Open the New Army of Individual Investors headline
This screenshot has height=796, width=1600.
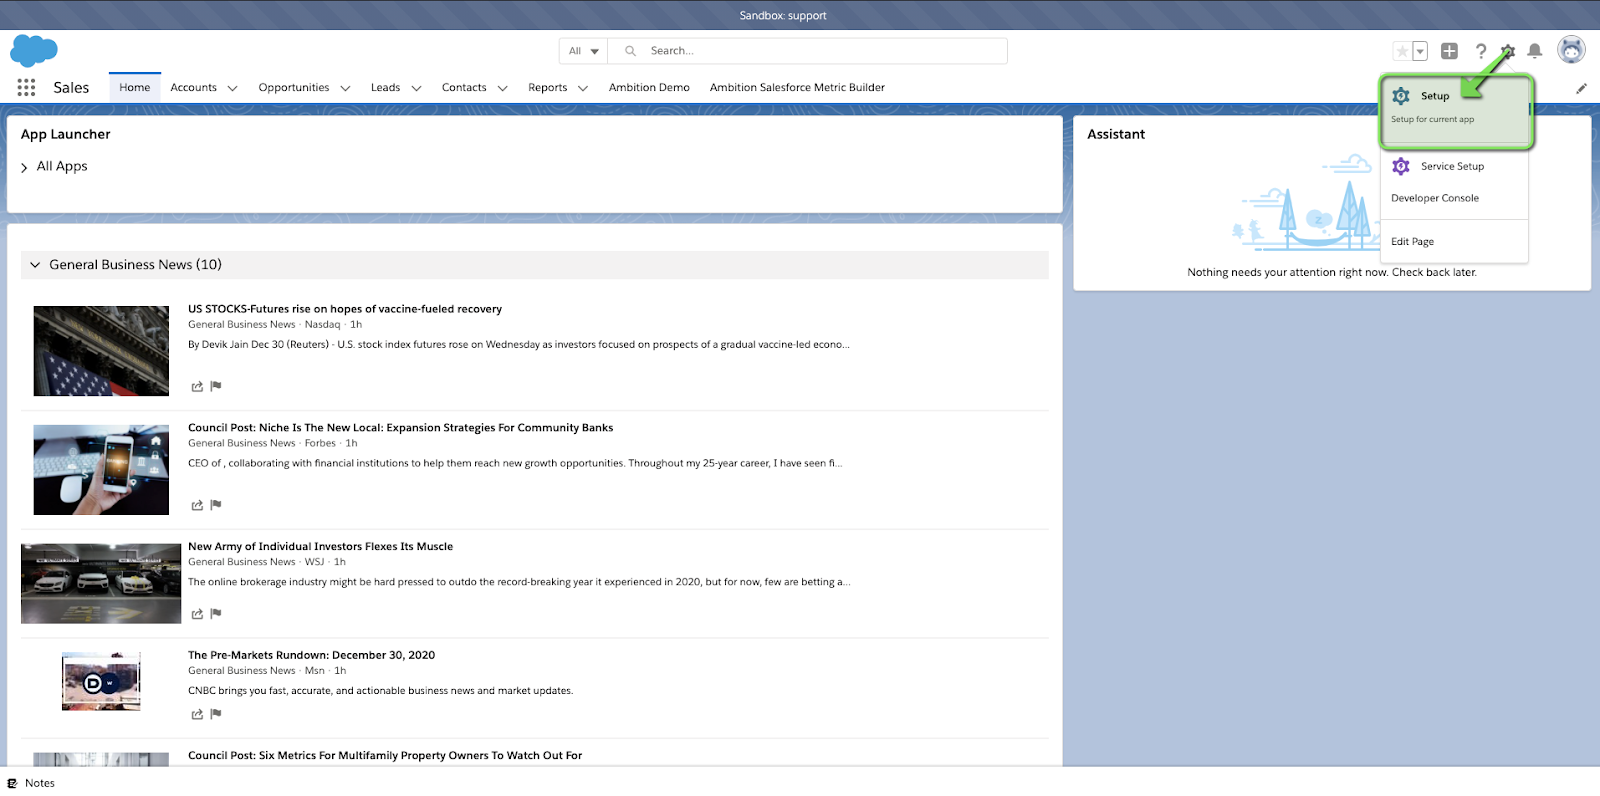point(320,547)
